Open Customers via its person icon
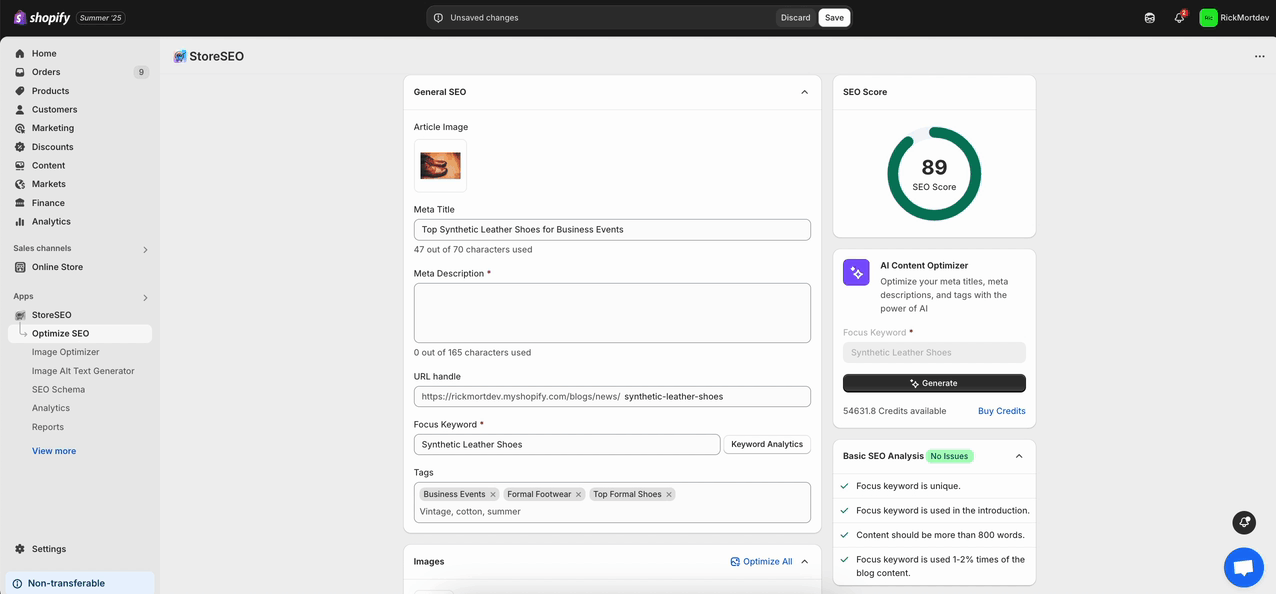 coord(20,110)
